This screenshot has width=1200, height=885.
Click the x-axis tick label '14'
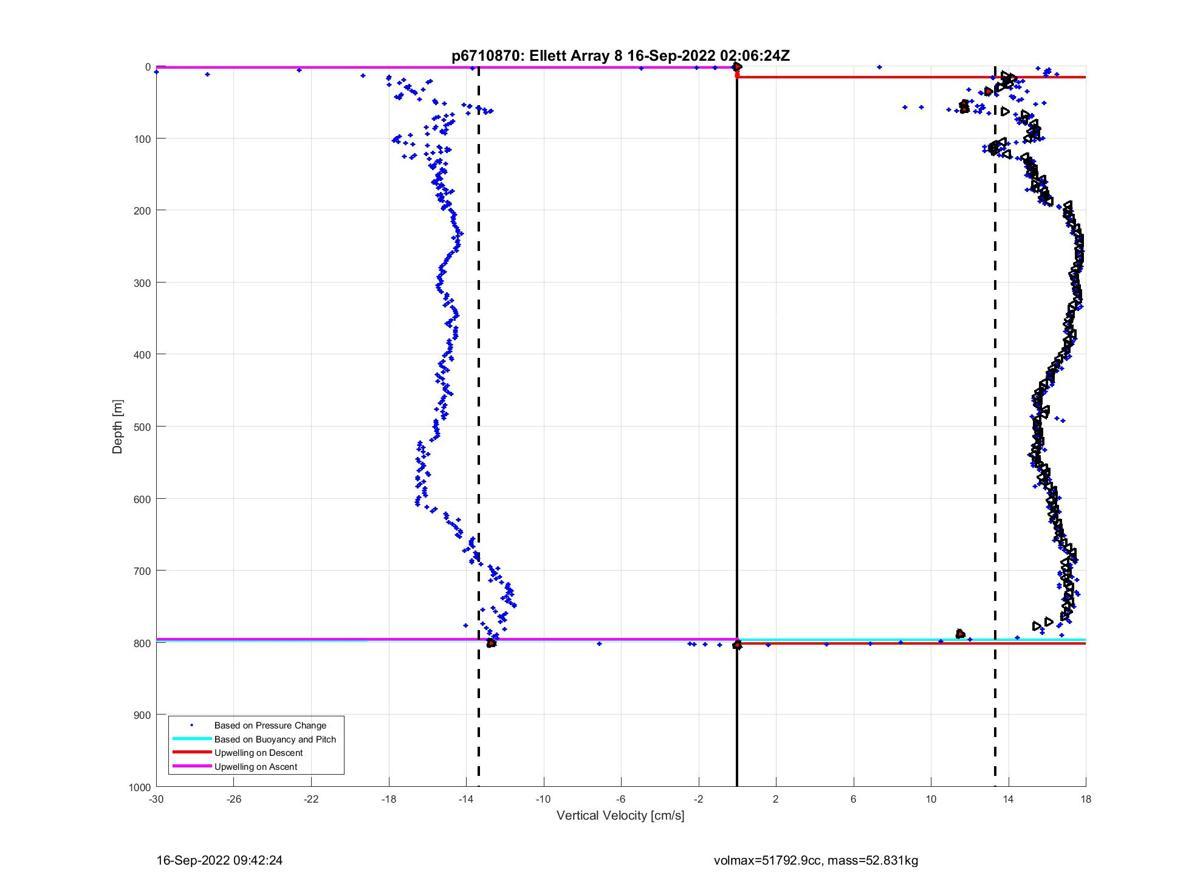coord(1009,799)
